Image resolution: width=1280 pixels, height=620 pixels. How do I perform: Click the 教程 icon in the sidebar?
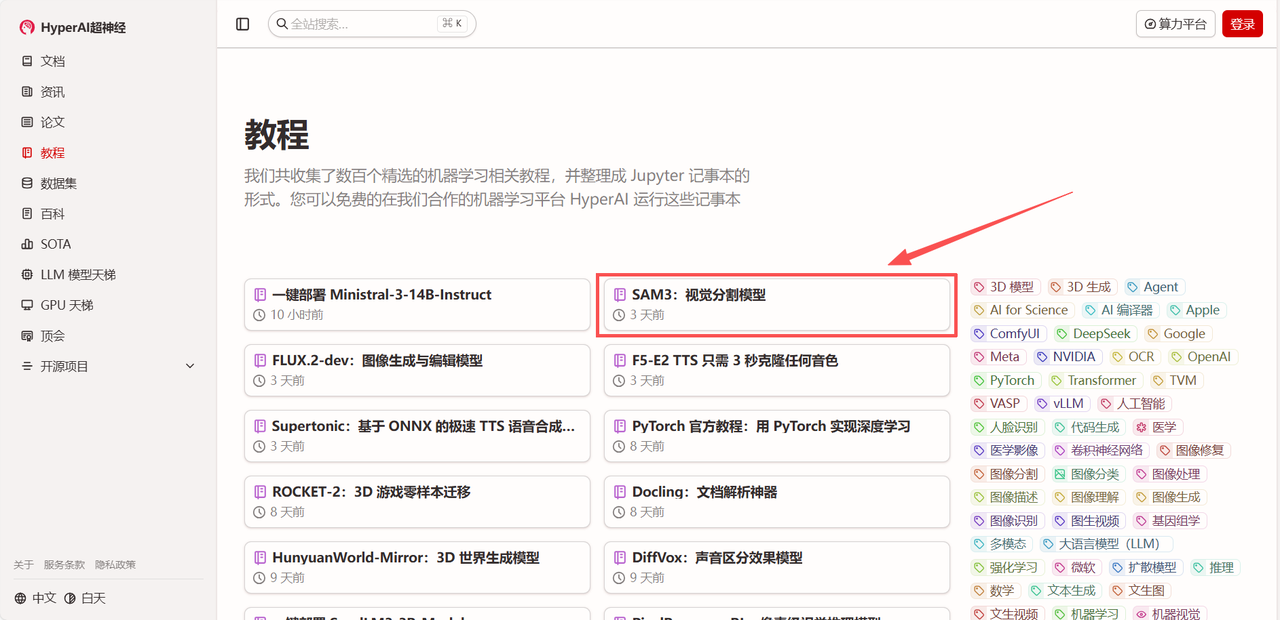27,153
